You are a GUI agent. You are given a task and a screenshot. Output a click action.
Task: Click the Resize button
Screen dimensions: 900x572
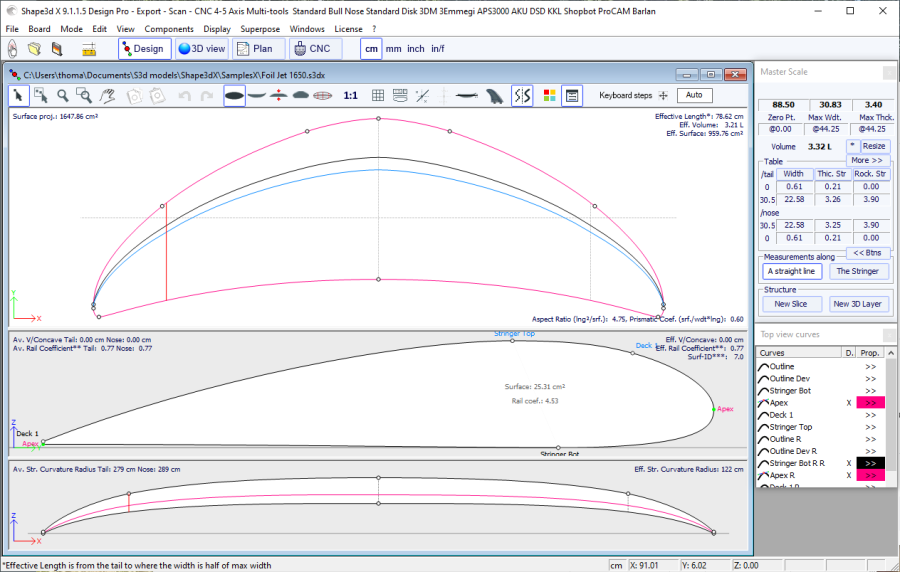[874, 146]
